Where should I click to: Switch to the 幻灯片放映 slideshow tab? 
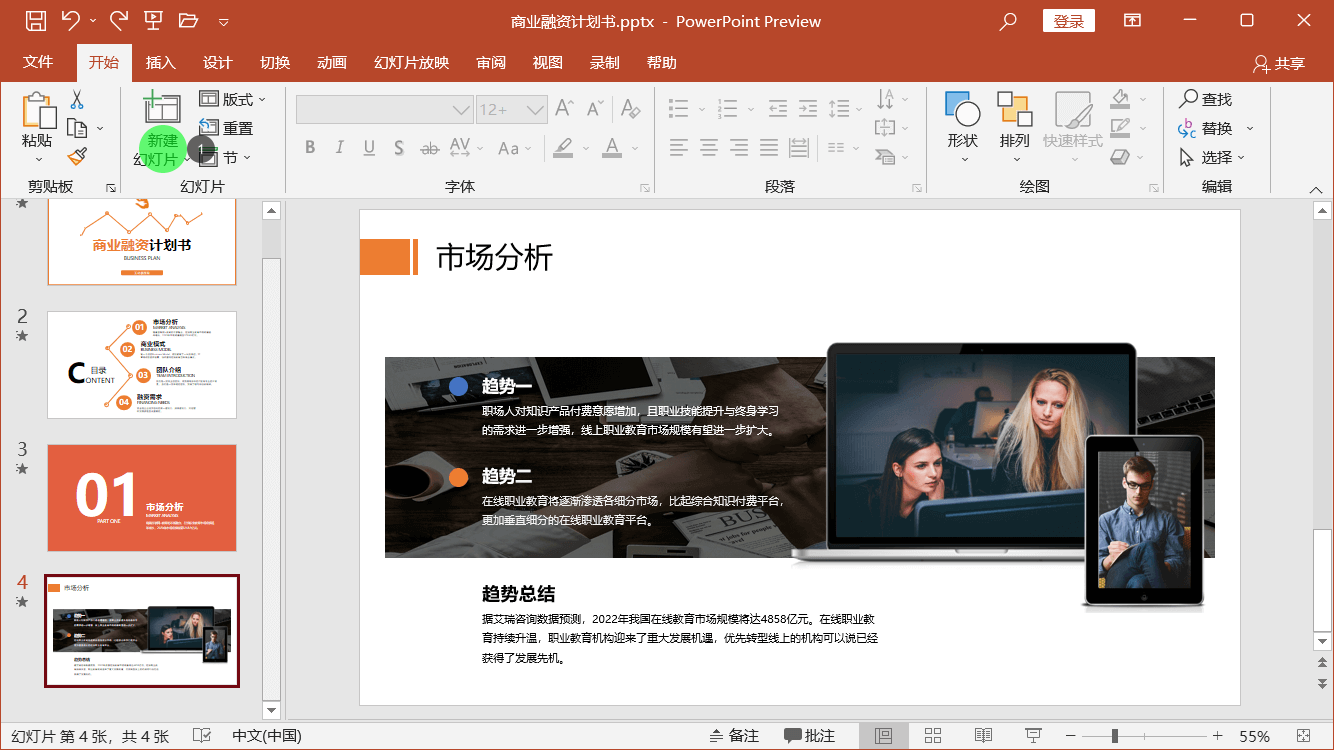tap(411, 62)
